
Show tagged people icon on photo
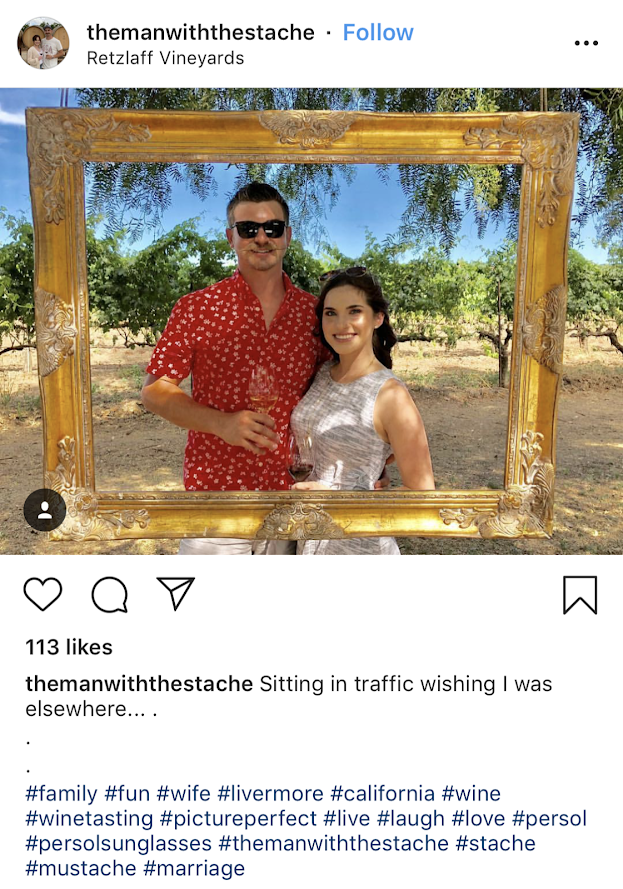click(45, 510)
